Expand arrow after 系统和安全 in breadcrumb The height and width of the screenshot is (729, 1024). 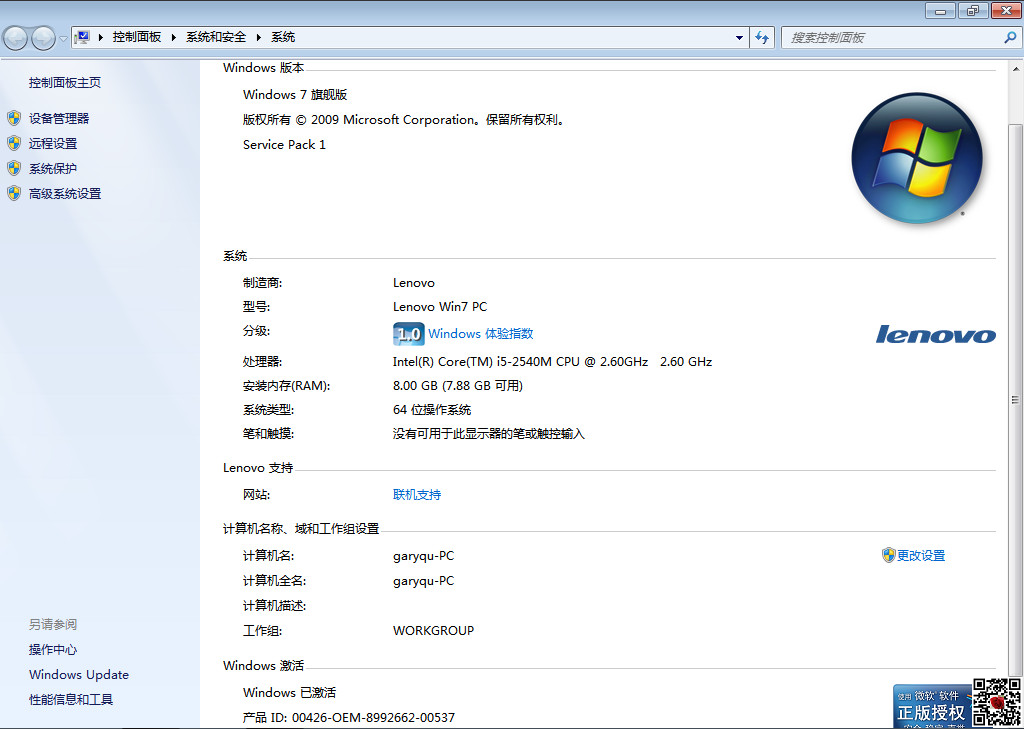tap(259, 37)
